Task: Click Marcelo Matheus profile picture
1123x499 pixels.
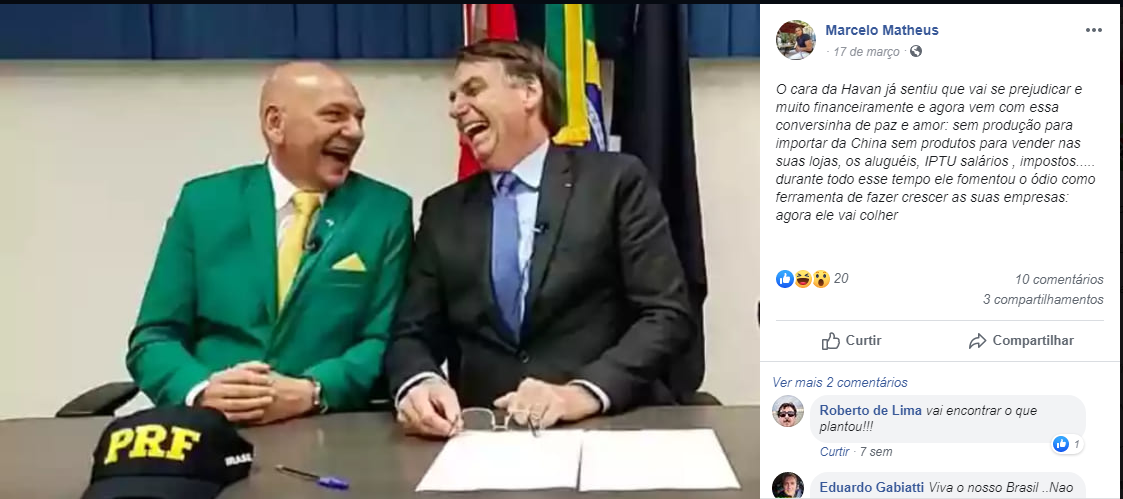Action: tap(796, 40)
